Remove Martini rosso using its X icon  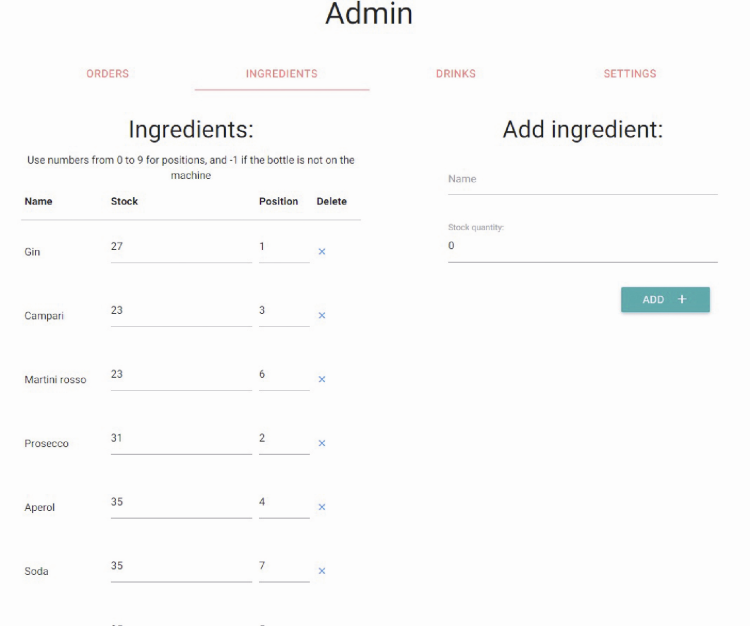pos(322,380)
